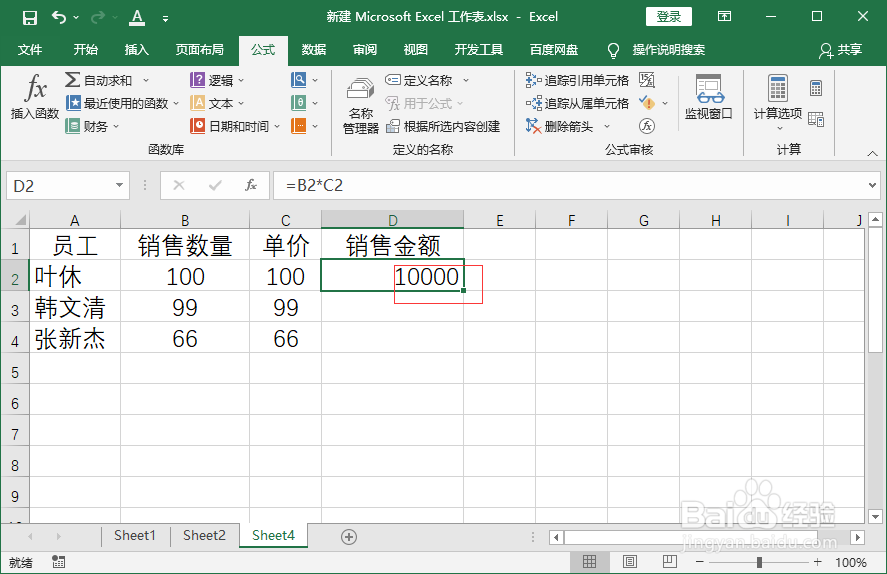Switch to the Home tab (开始)

coord(85,50)
